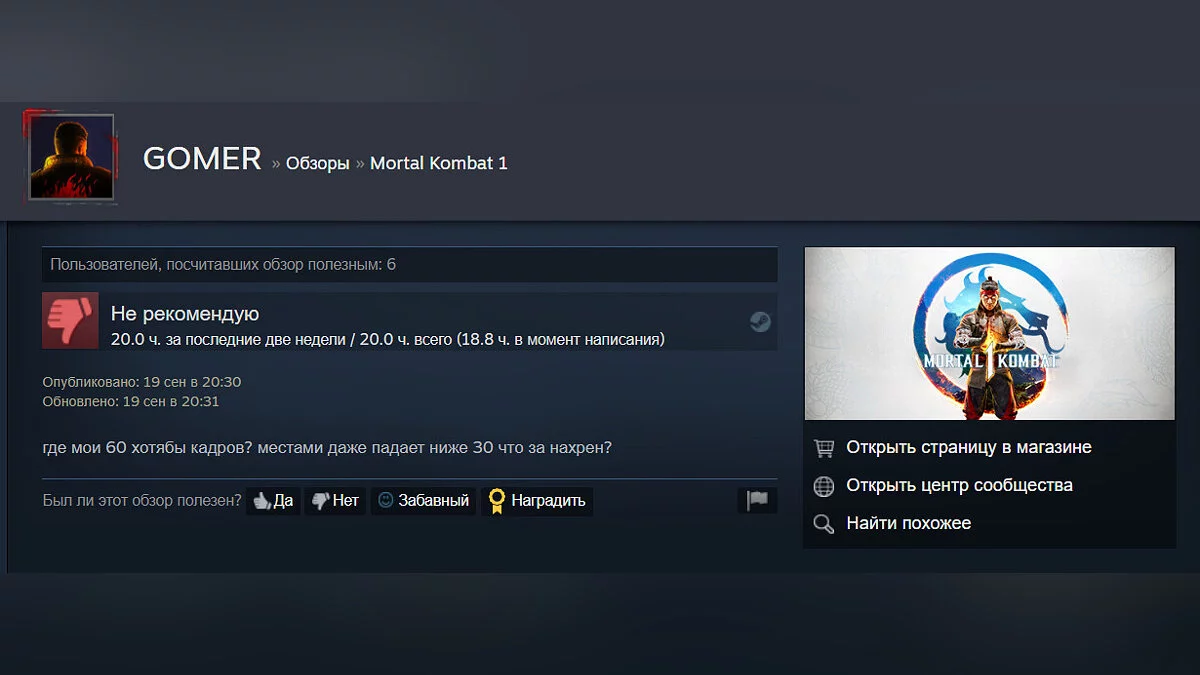Click the shopping cart icon
Image resolution: width=1200 pixels, height=675 pixels.
pos(824,448)
